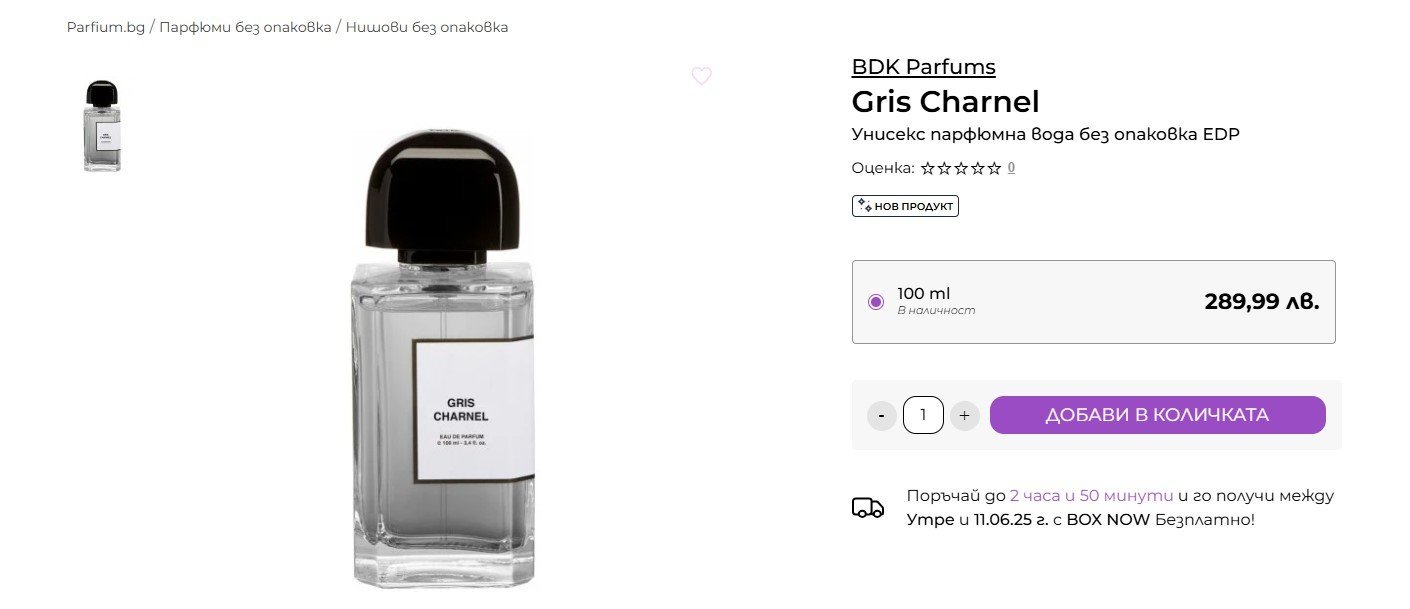Open Нишови без опаковка breadcrumb
Screen dimensions: 1410x609
point(427,27)
